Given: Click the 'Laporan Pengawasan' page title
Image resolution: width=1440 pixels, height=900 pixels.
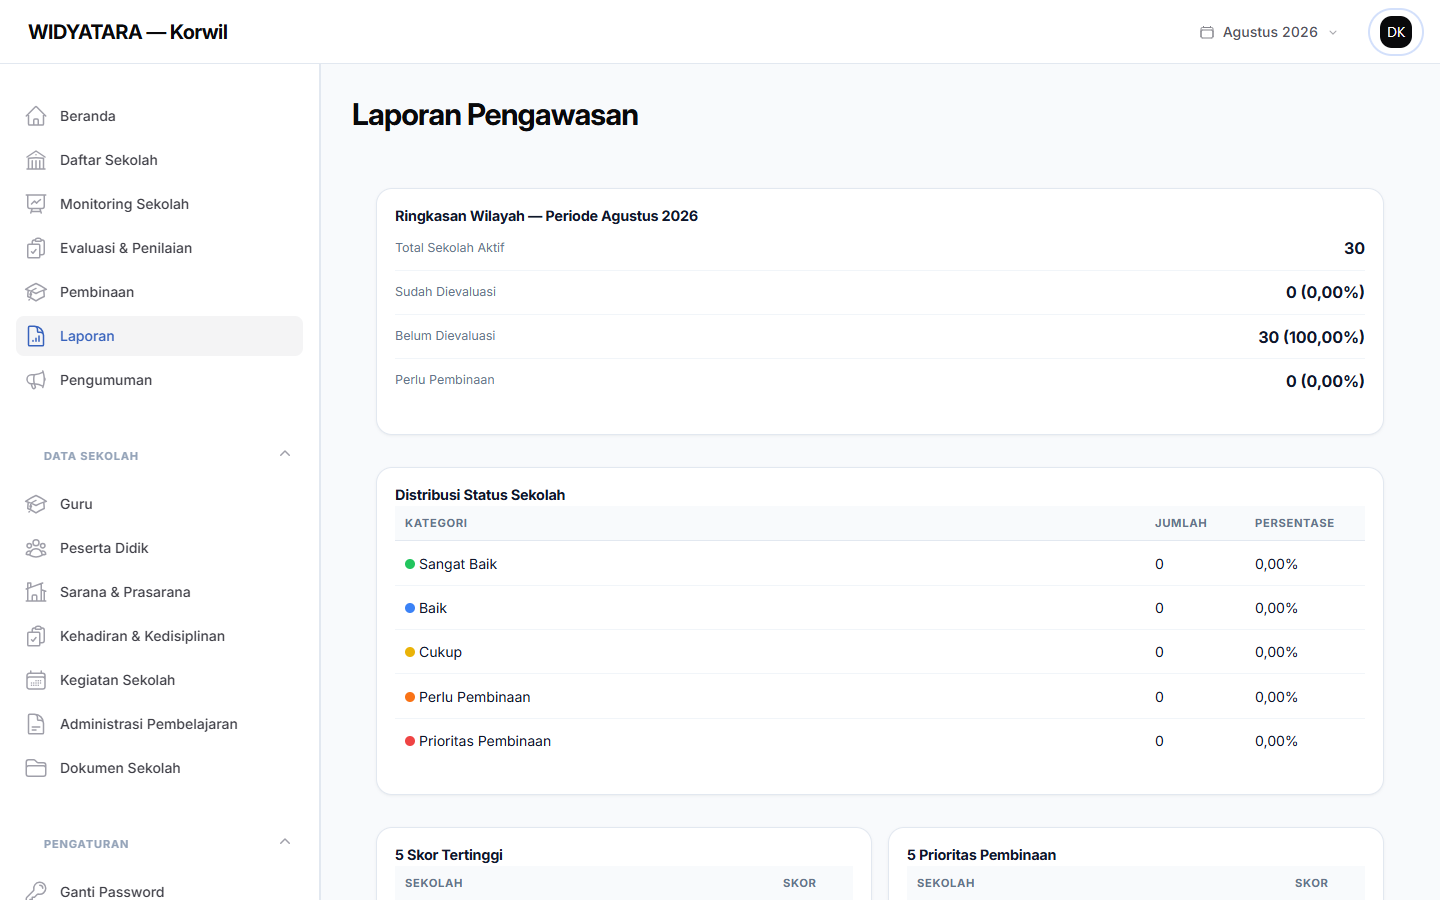Looking at the screenshot, I should tap(495, 115).
